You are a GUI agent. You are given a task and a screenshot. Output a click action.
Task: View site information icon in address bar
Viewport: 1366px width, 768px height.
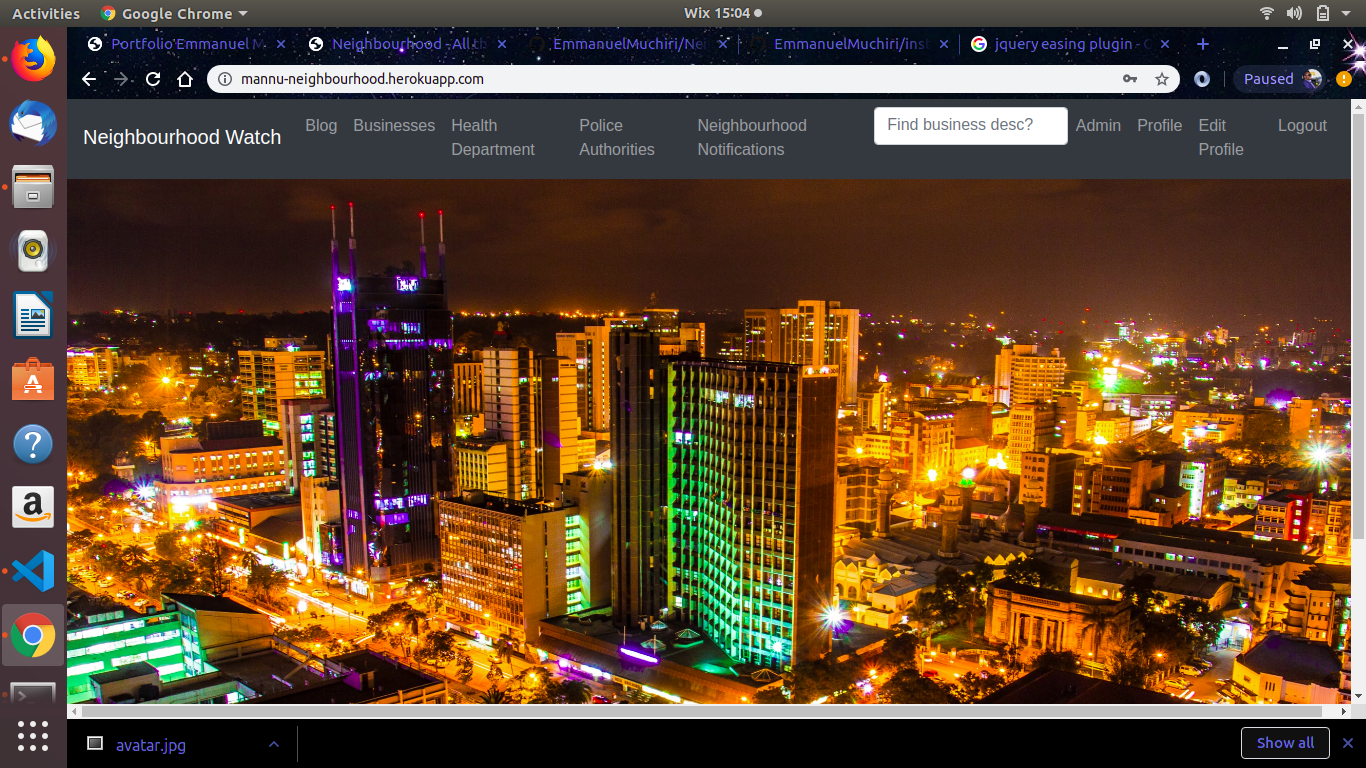pyautogui.click(x=225, y=79)
